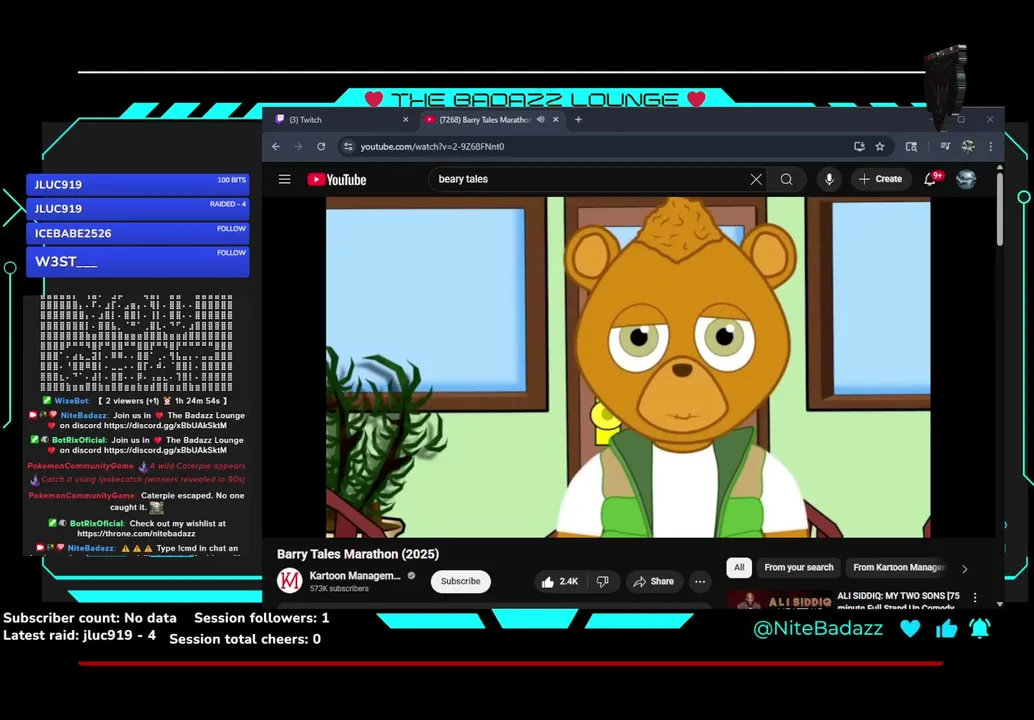Image resolution: width=1034 pixels, height=720 pixels.
Task: Like the Barry Tales Marathon video
Action: point(560,582)
